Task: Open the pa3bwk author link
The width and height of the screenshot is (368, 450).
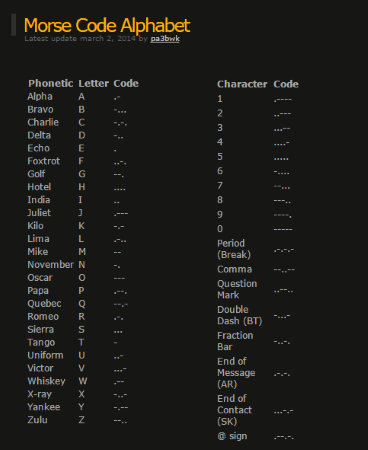Action: click(165, 39)
